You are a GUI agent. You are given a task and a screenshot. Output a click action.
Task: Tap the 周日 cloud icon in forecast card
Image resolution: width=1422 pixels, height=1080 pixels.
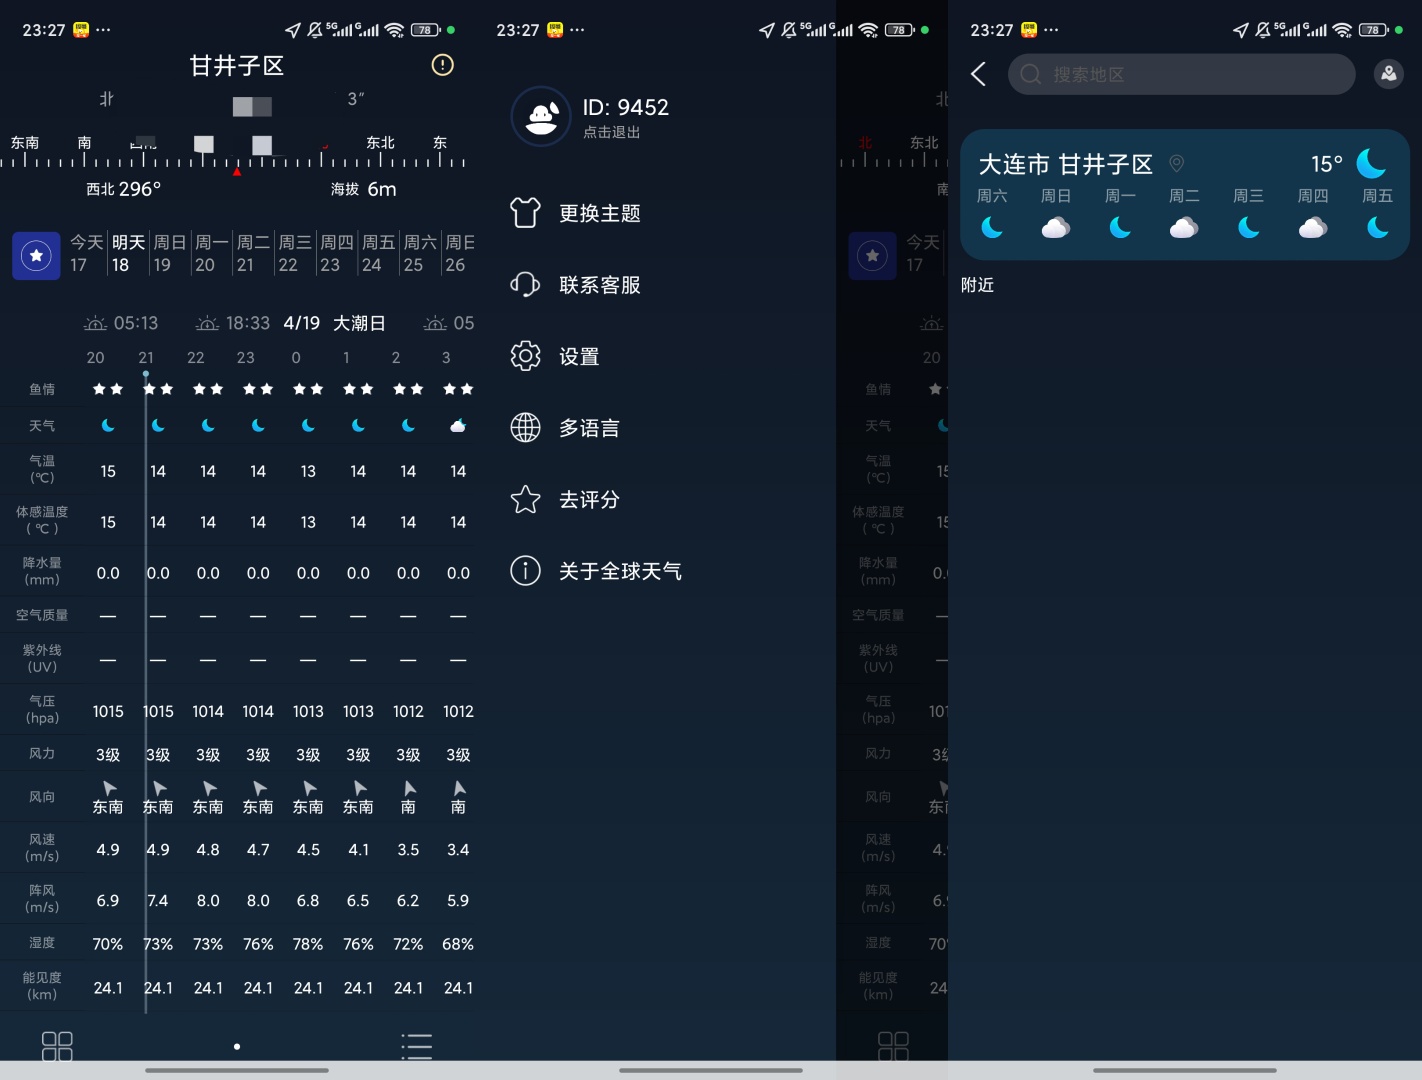[1056, 228]
